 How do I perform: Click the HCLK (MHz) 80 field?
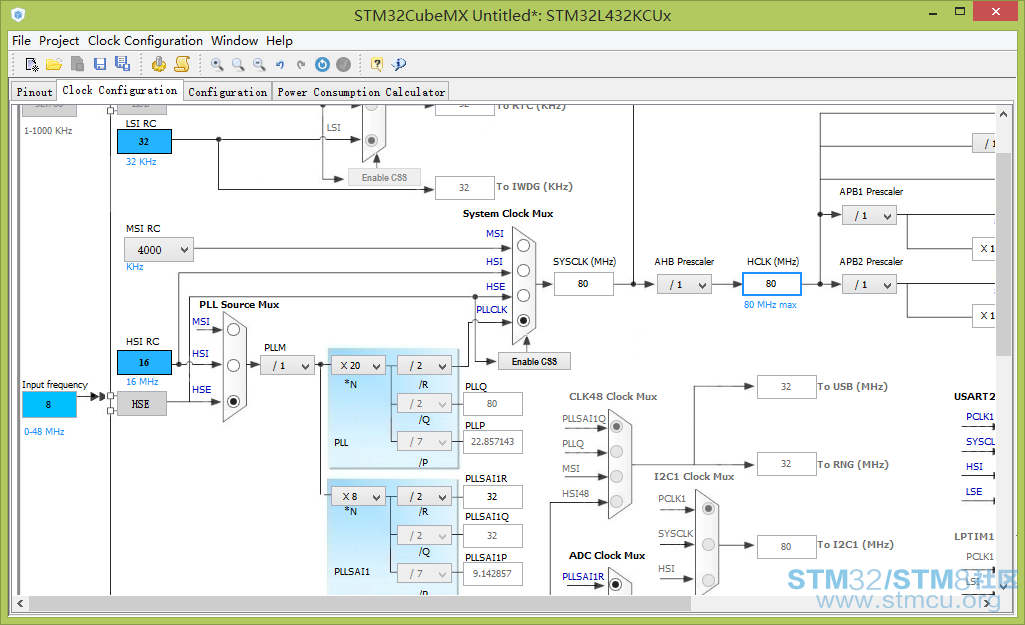(x=771, y=284)
